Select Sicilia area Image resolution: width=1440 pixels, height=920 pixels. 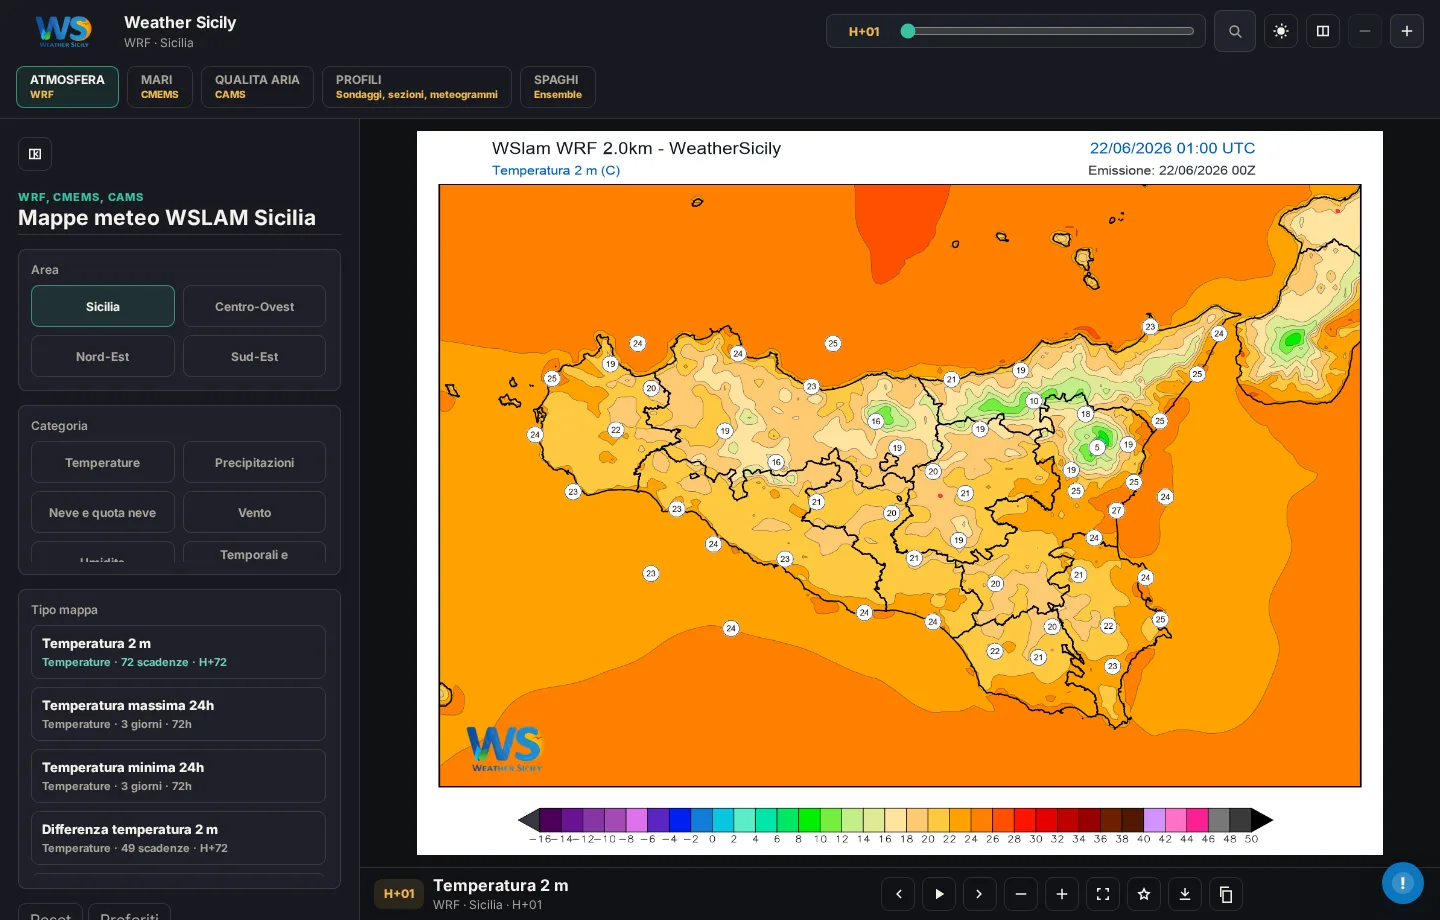pos(103,306)
